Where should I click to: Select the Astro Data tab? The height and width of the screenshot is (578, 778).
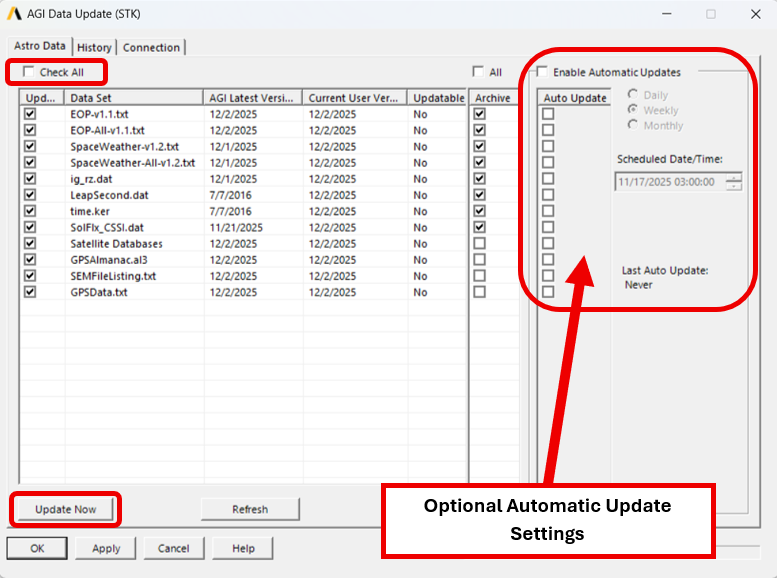pos(40,46)
